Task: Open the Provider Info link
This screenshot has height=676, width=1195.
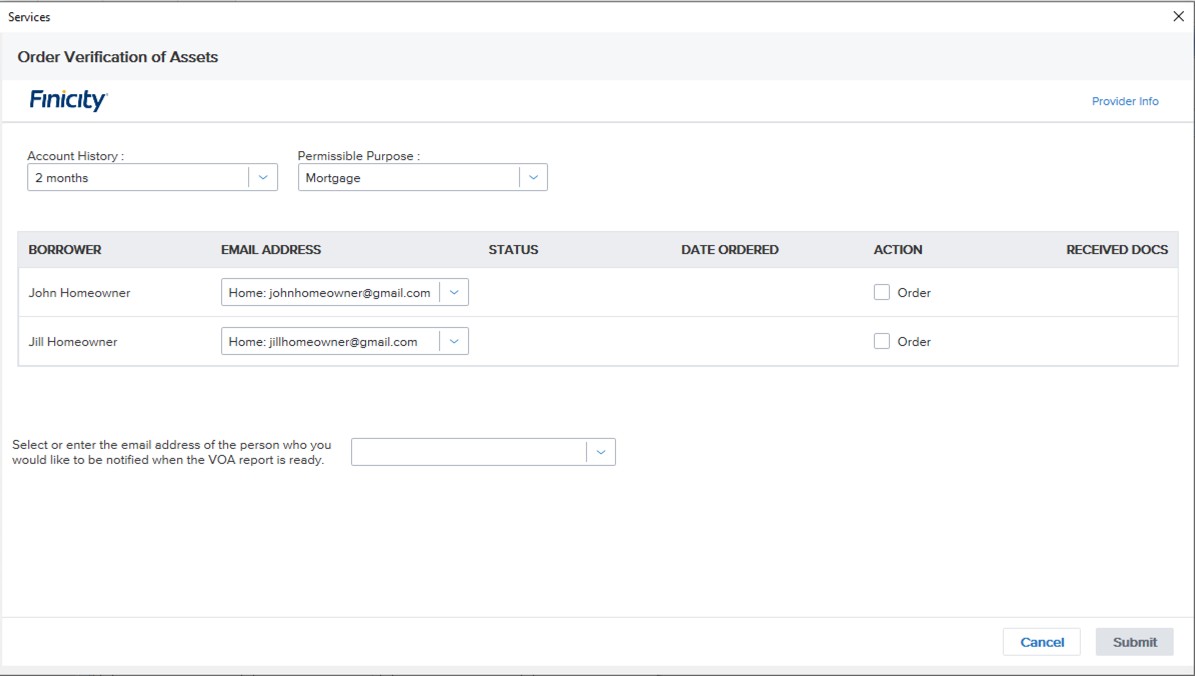Action: [1125, 101]
